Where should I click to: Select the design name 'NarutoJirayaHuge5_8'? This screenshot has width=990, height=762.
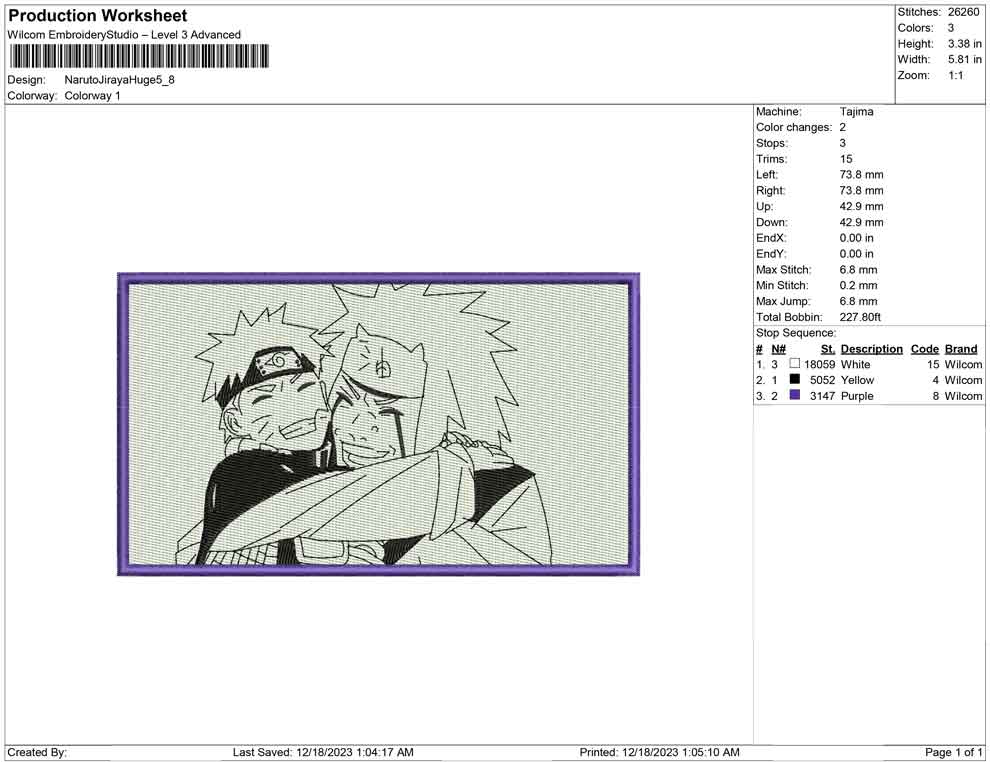tap(119, 80)
